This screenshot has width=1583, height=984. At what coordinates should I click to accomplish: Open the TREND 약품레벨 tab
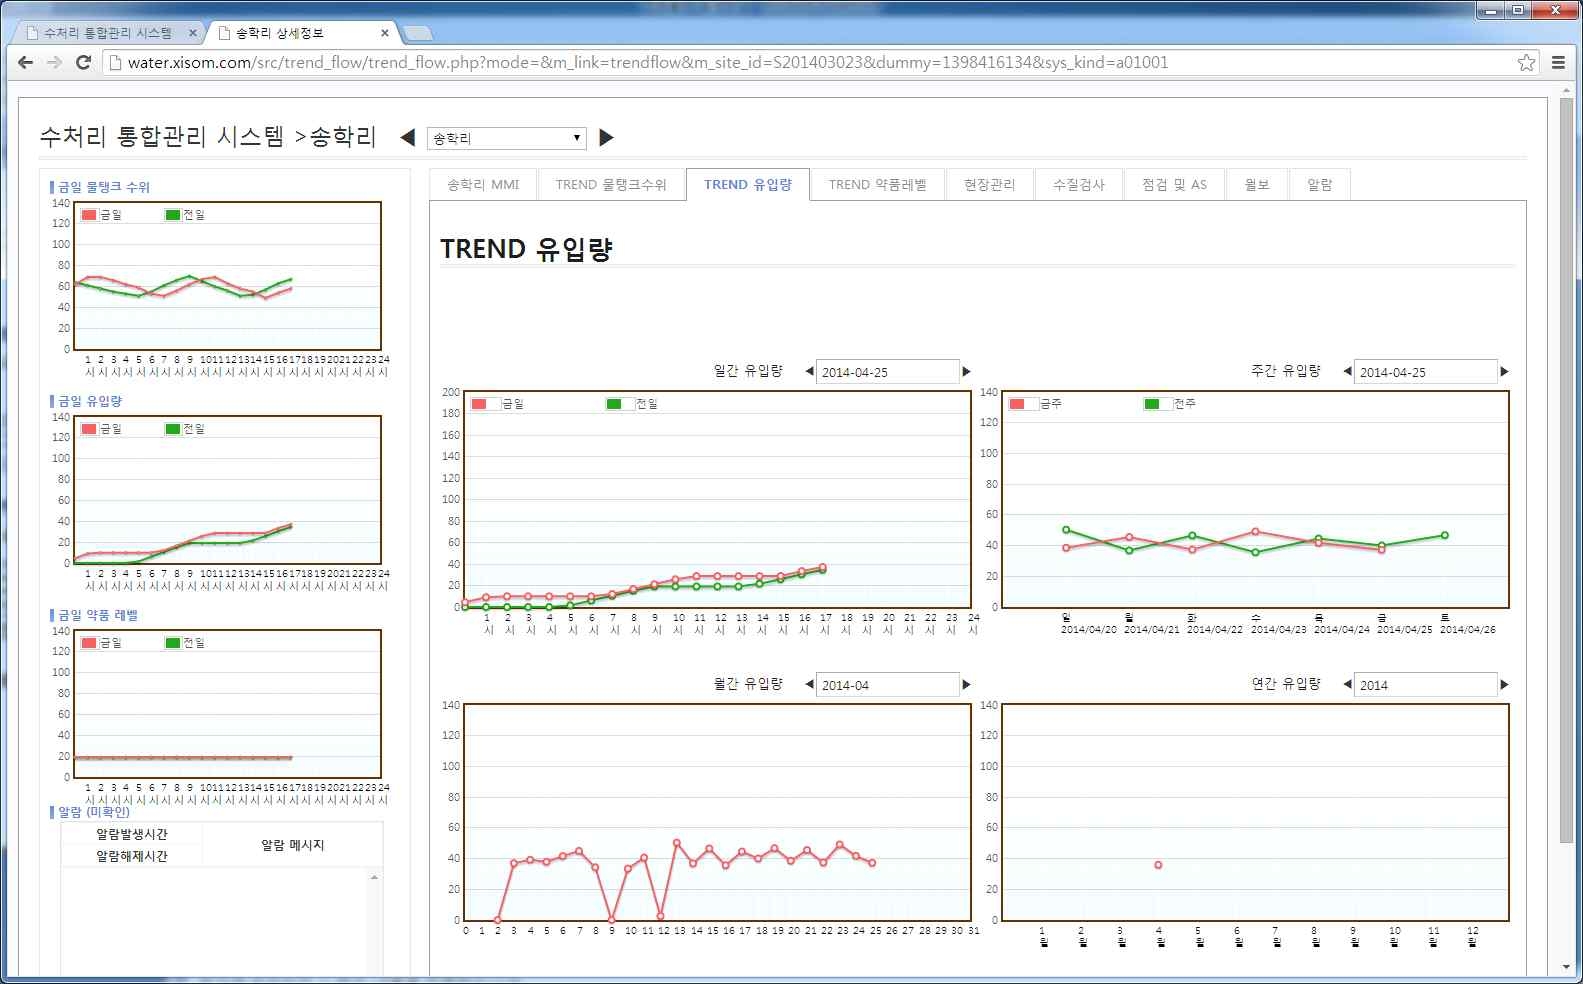(x=878, y=185)
